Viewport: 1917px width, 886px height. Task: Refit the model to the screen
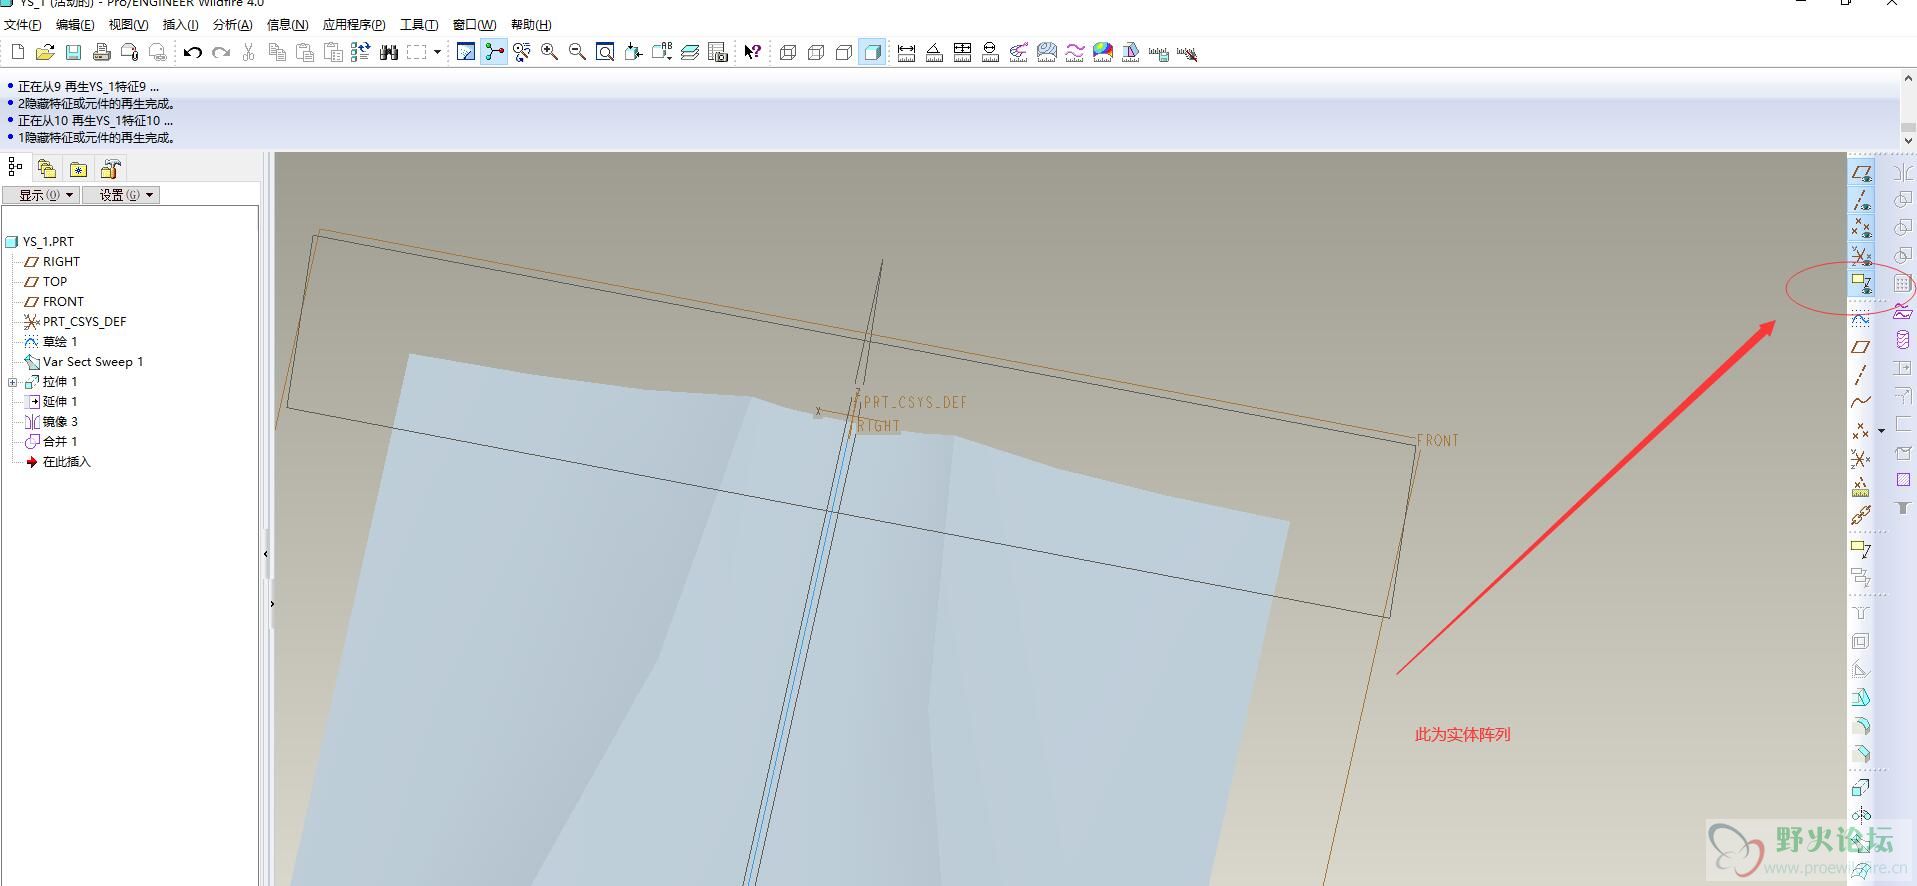(x=605, y=52)
